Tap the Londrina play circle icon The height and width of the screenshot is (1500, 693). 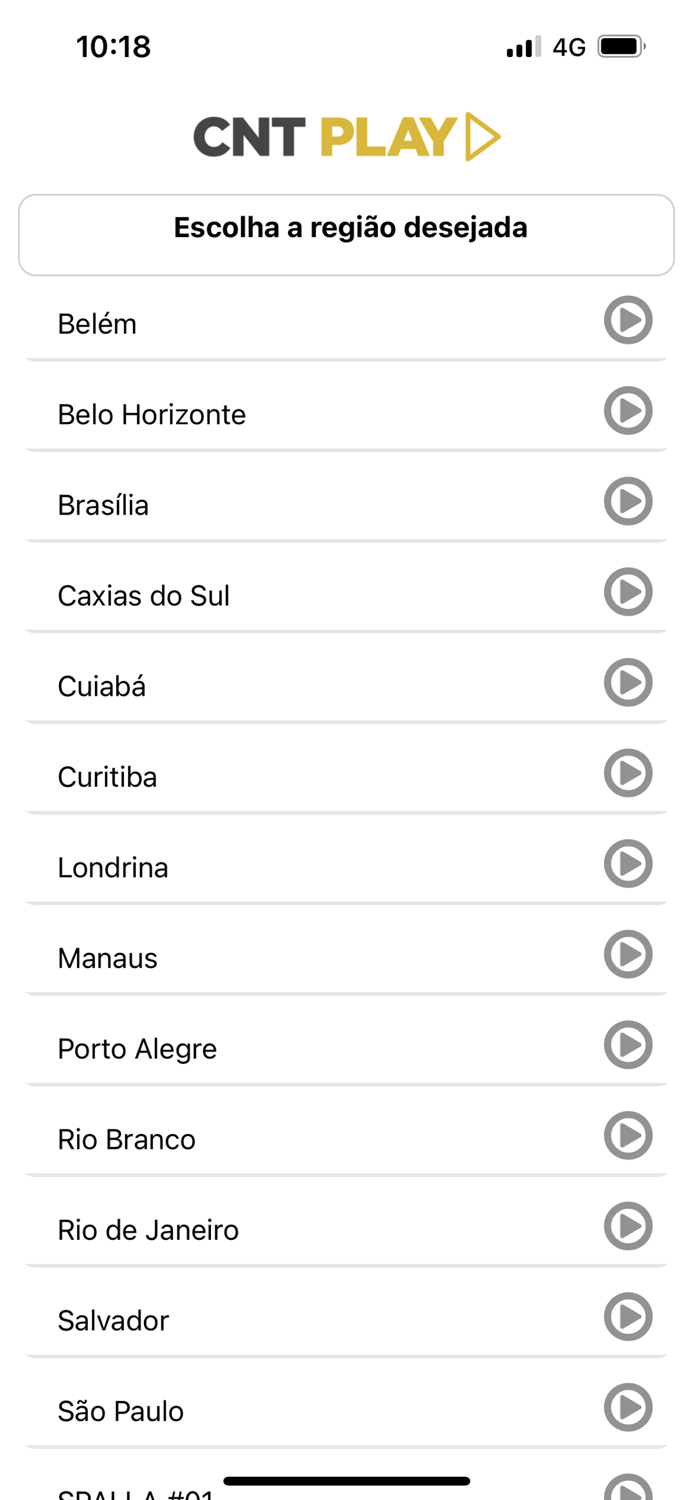point(628,864)
